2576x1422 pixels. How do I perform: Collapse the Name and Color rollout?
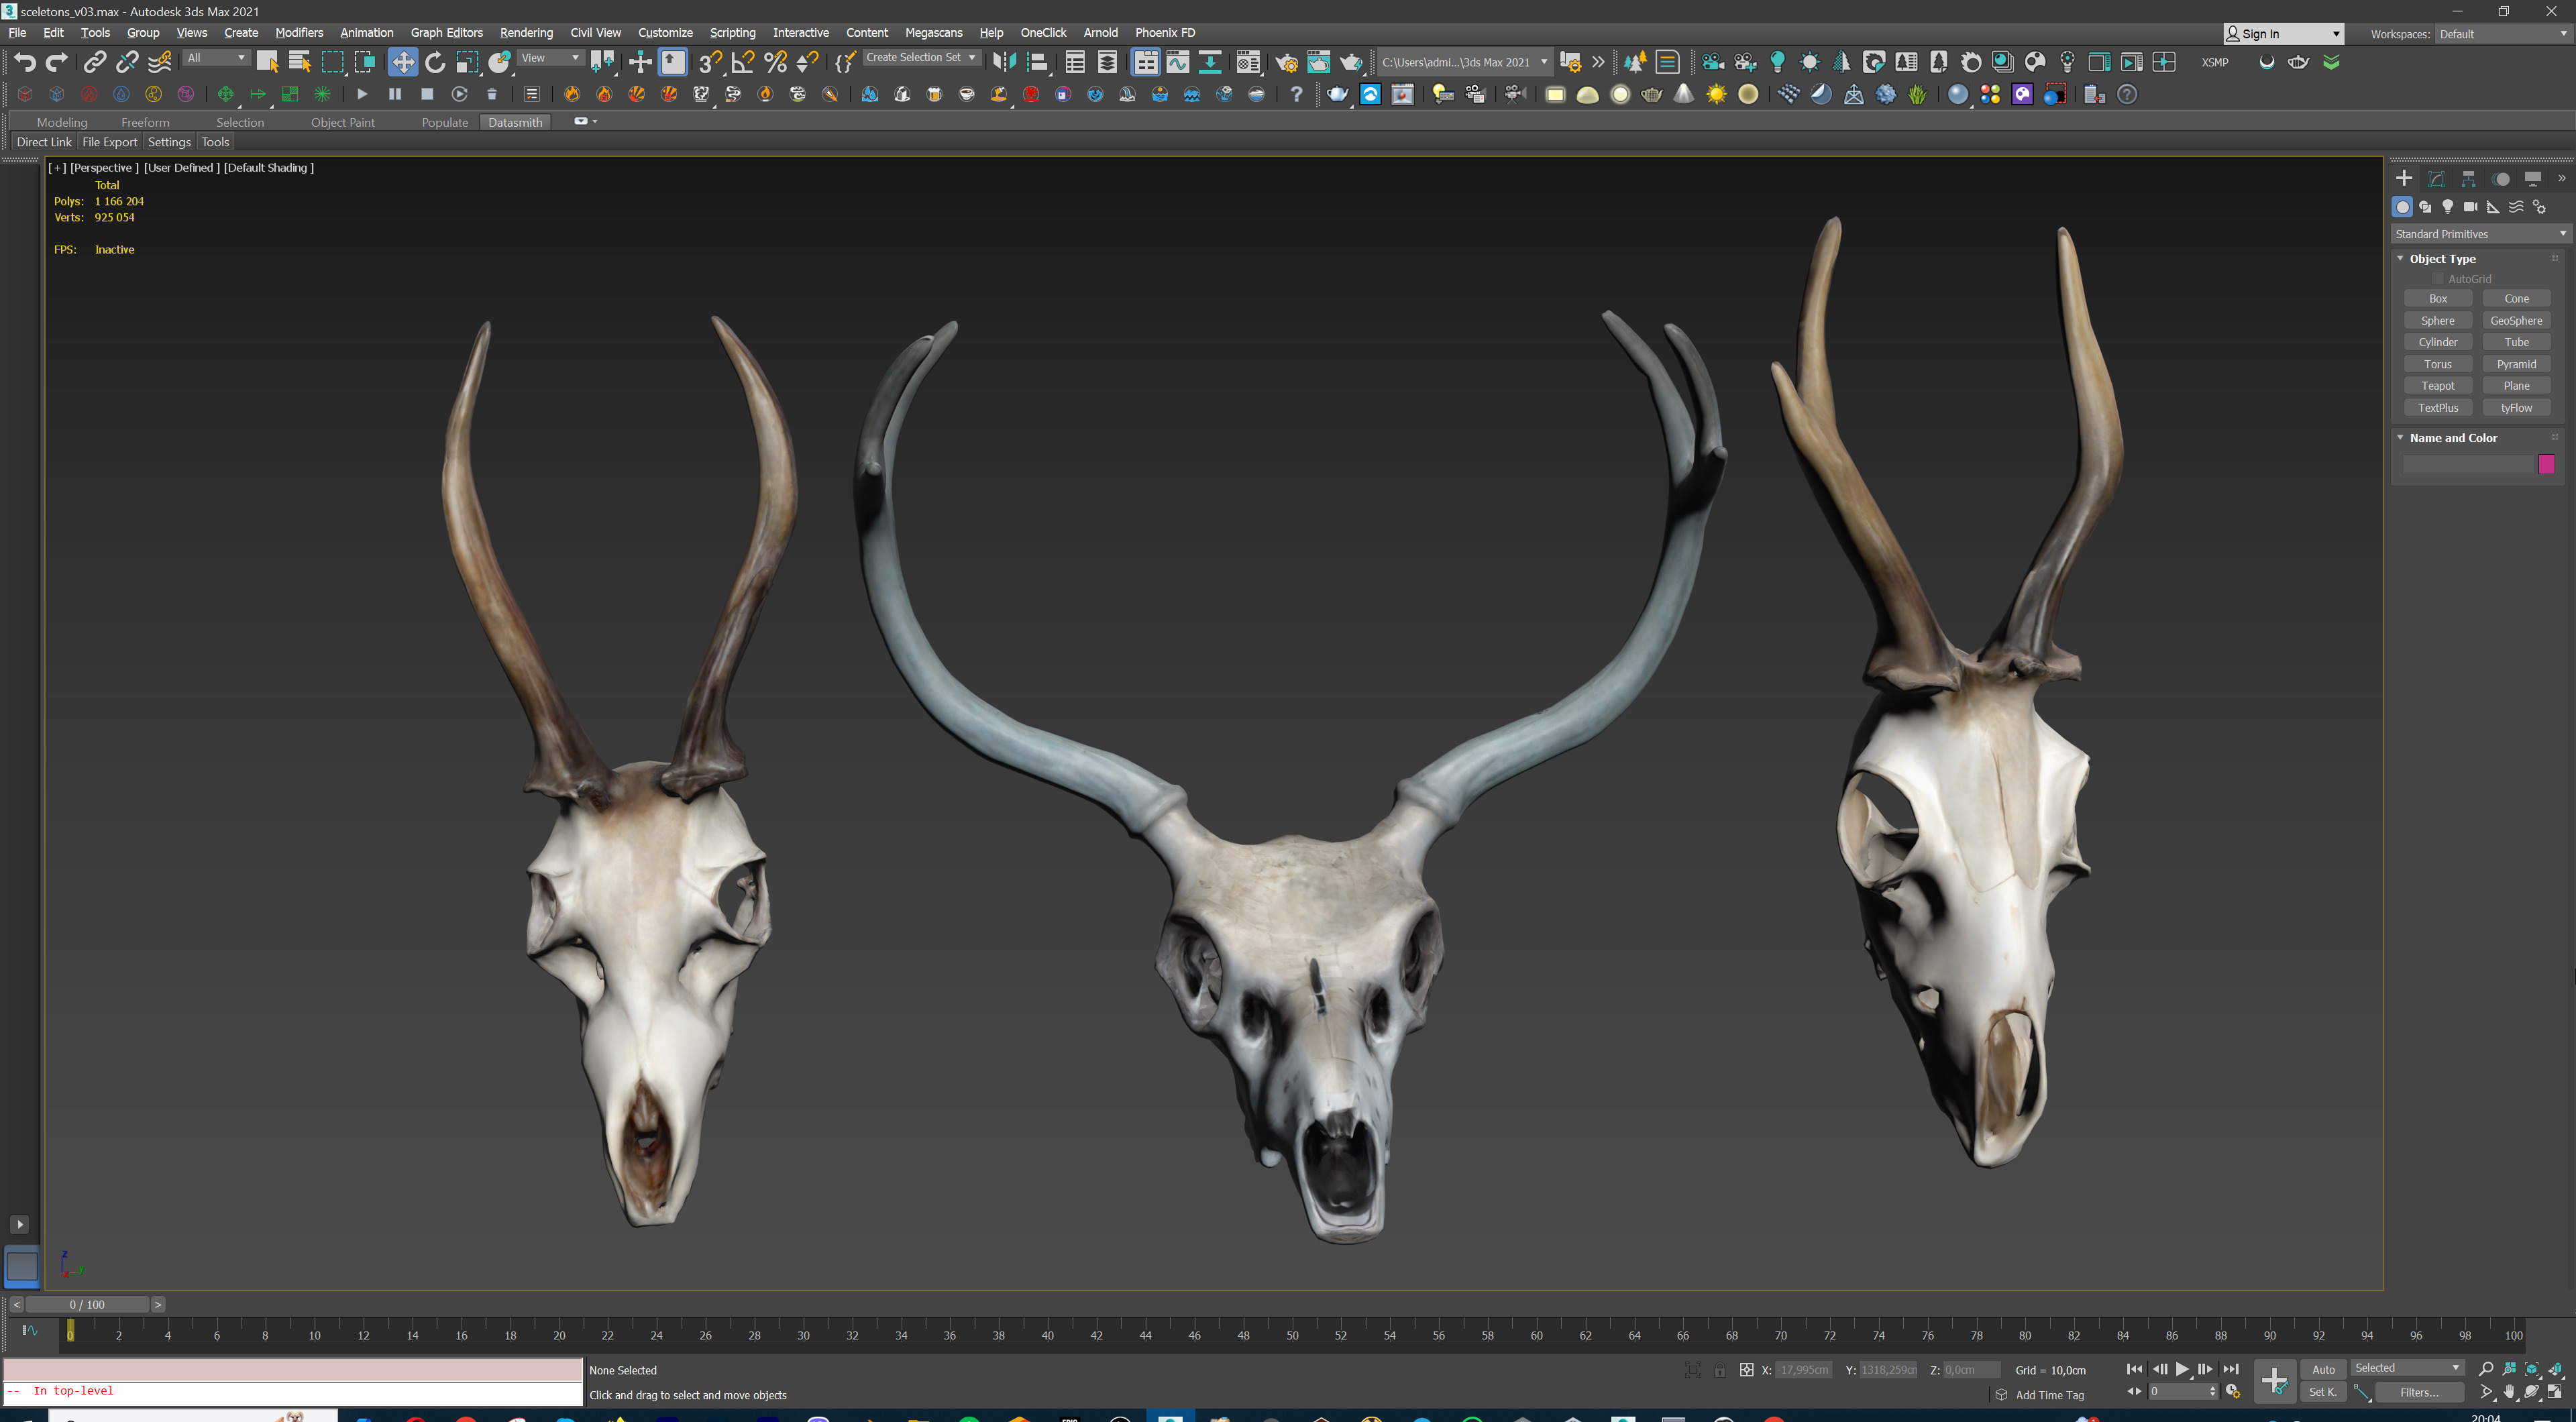tap(2400, 437)
